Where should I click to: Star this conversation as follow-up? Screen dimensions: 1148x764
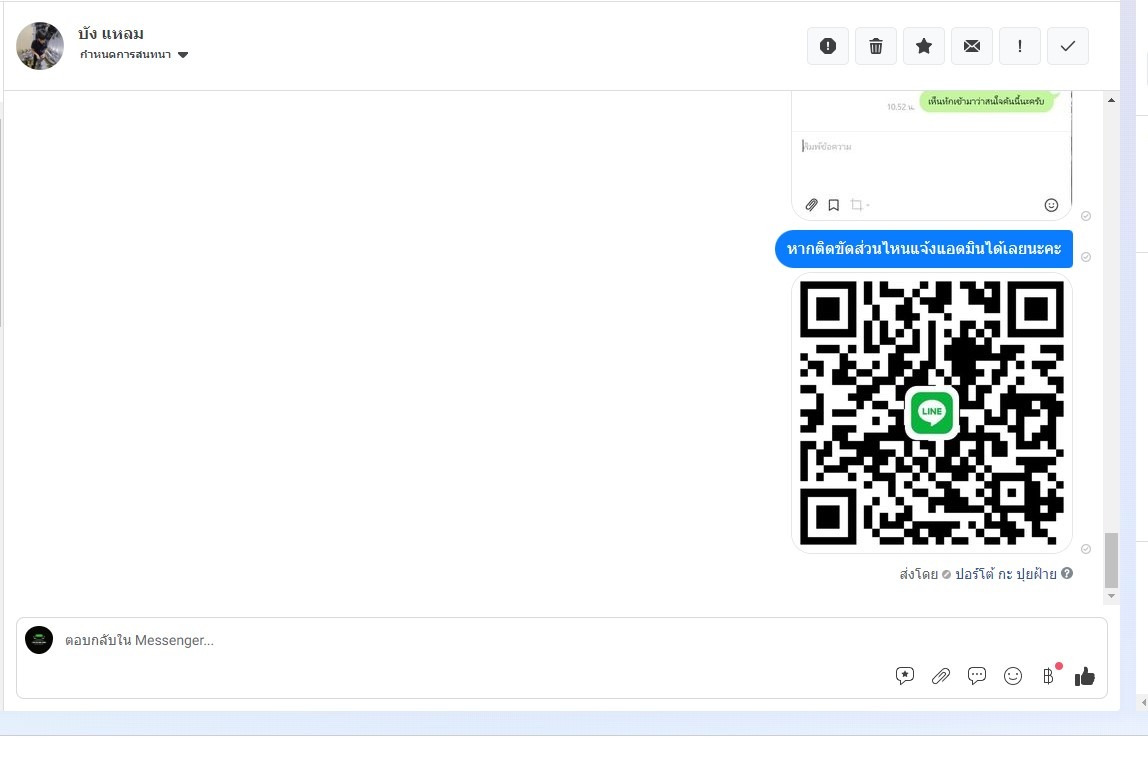(924, 46)
